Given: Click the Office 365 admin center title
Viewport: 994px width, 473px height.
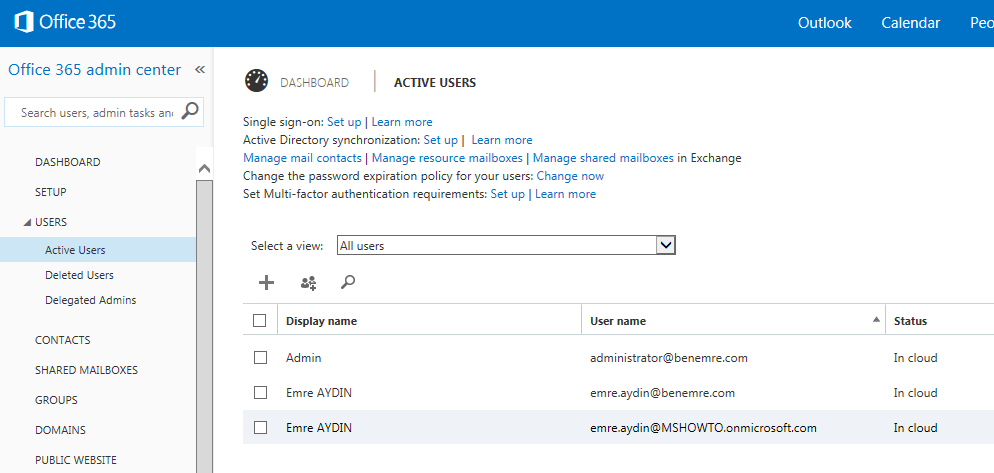Looking at the screenshot, I should point(94,70).
